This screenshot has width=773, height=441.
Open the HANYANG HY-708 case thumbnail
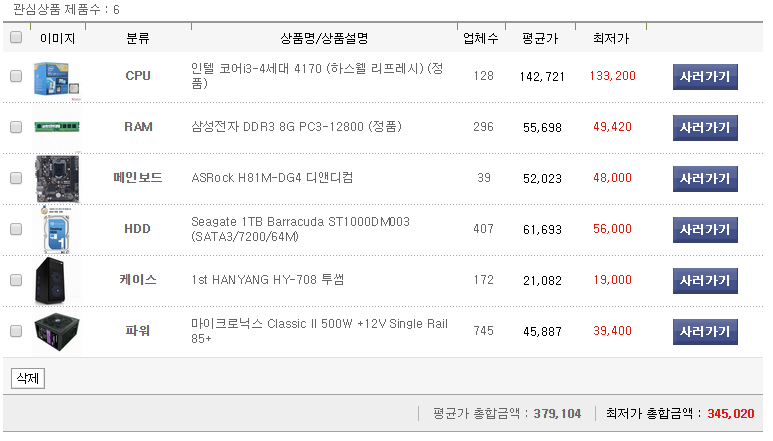pos(57,280)
